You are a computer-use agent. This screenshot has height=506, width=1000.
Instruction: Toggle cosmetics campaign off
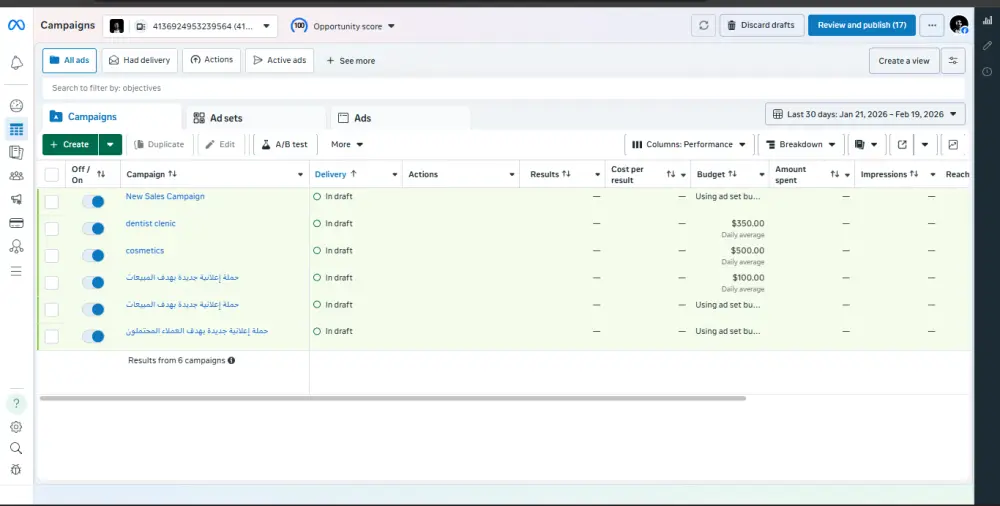pyautogui.click(x=93, y=255)
